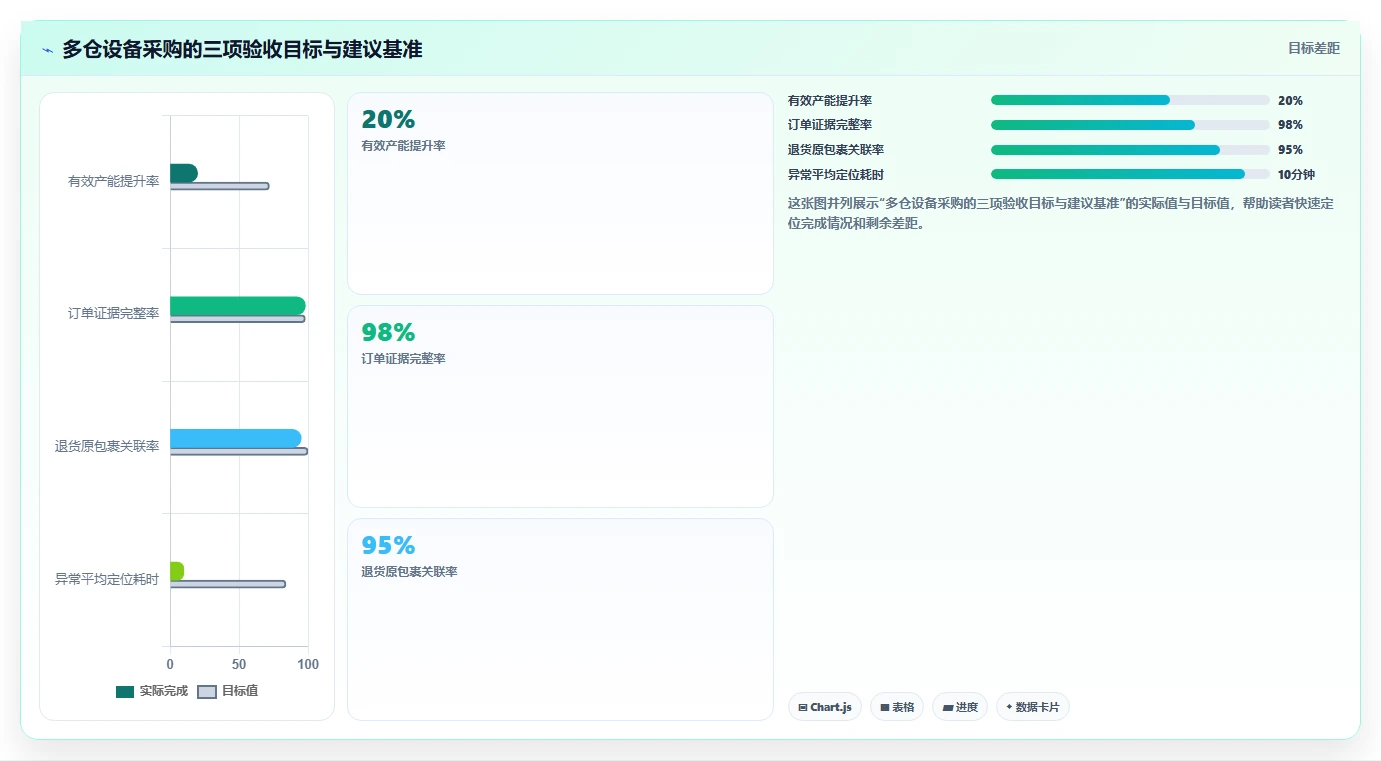Click the 10分钟 value text

click(1296, 174)
